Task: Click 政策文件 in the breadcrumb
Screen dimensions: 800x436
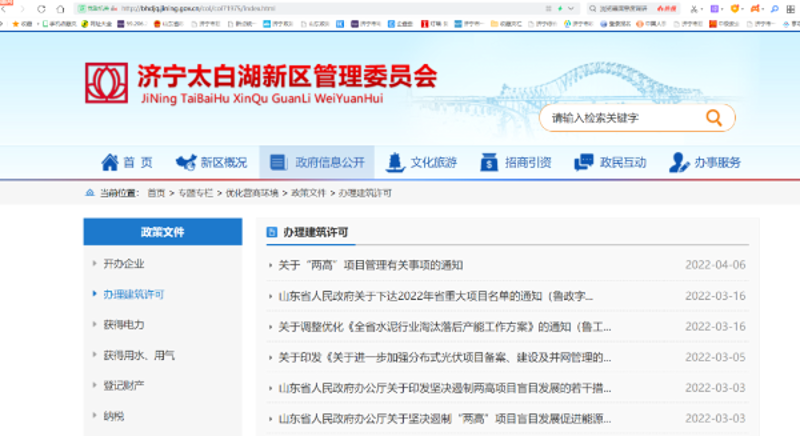Action: click(308, 193)
